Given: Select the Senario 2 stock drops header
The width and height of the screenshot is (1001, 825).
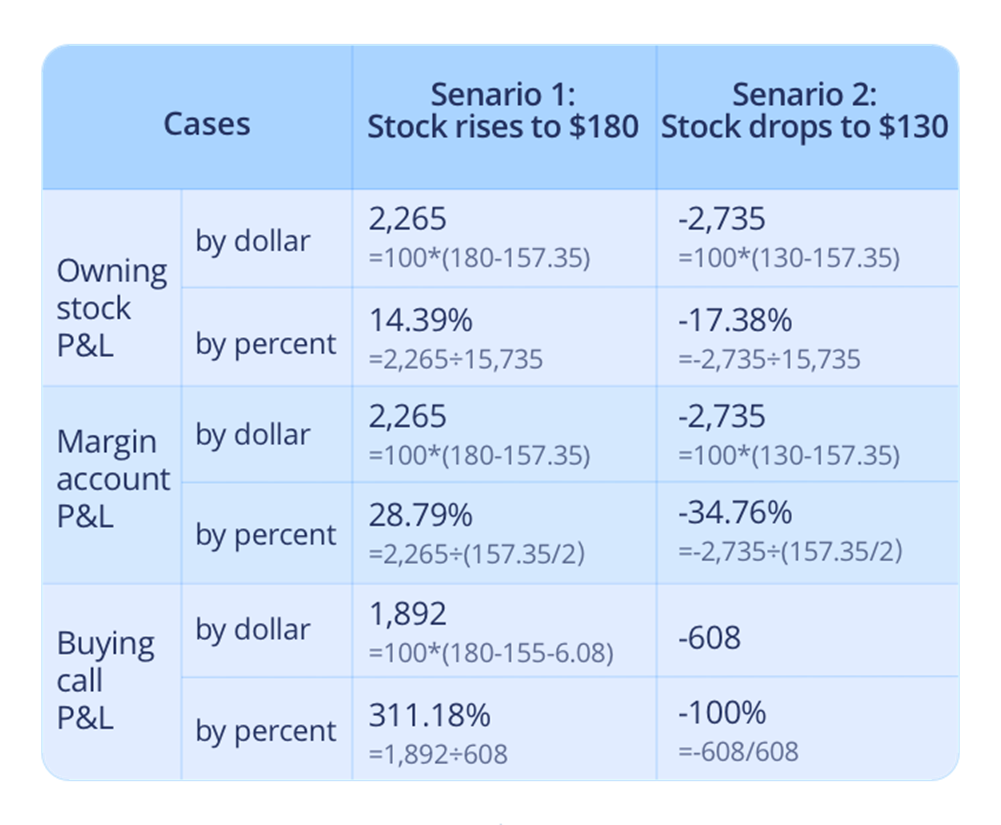Looking at the screenshot, I should tap(805, 111).
